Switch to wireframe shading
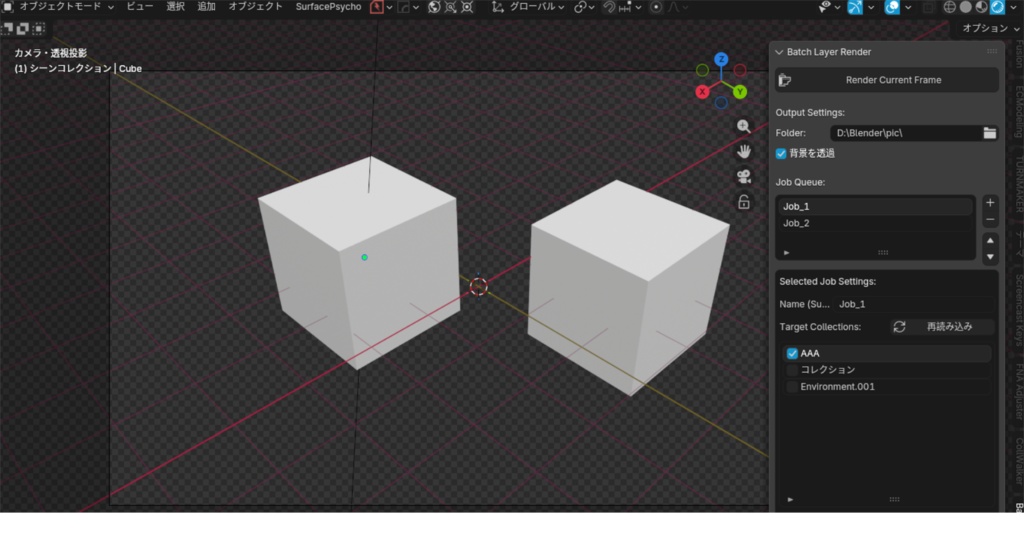This screenshot has height=555, width=1024. click(950, 7)
